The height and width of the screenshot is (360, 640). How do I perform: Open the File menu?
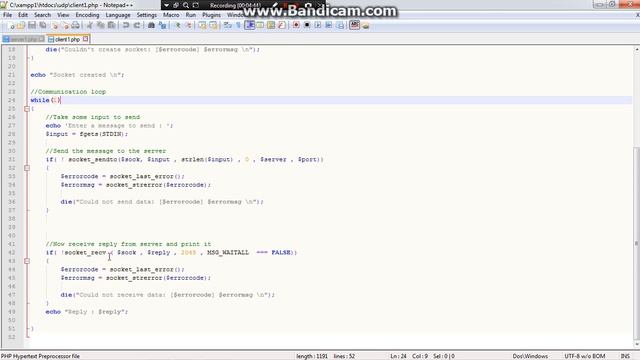pyautogui.click(x=7, y=15)
